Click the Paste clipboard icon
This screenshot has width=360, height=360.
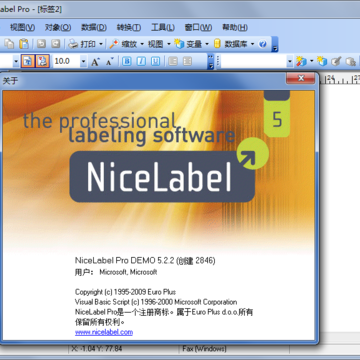[x=24, y=44]
